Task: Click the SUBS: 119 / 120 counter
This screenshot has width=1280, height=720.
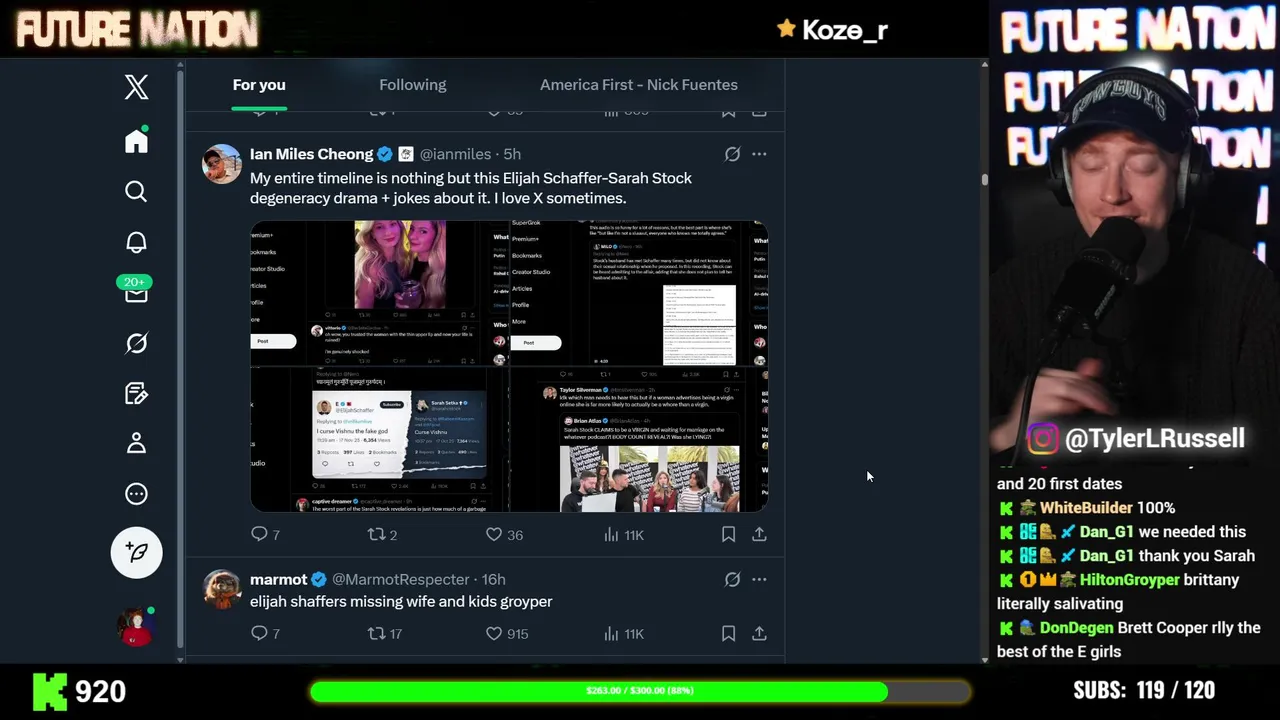Action: pos(1144,690)
